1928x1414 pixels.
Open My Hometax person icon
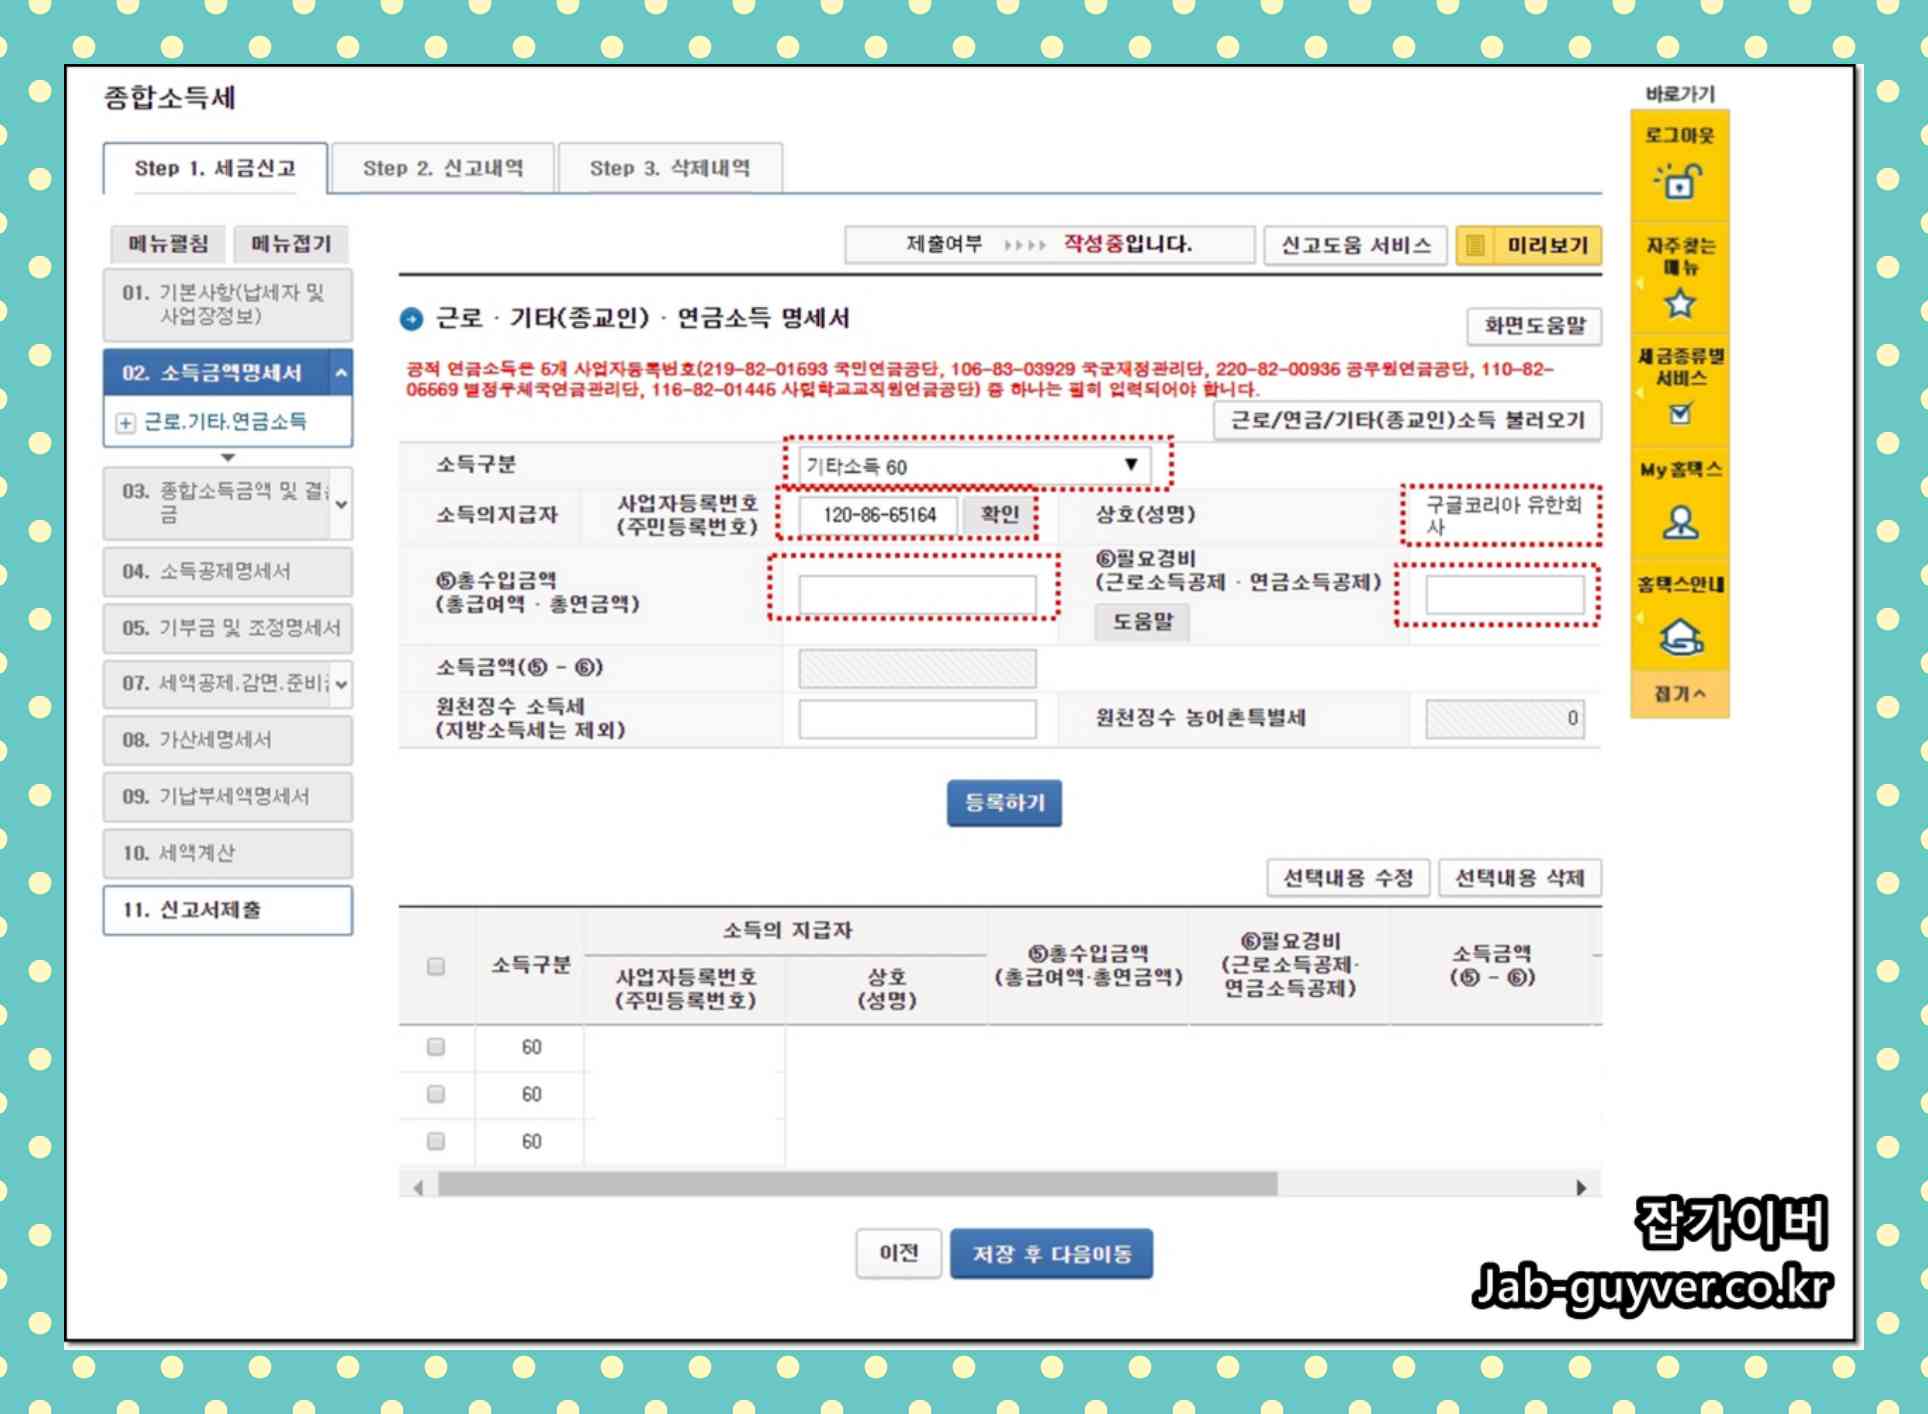pos(1680,522)
